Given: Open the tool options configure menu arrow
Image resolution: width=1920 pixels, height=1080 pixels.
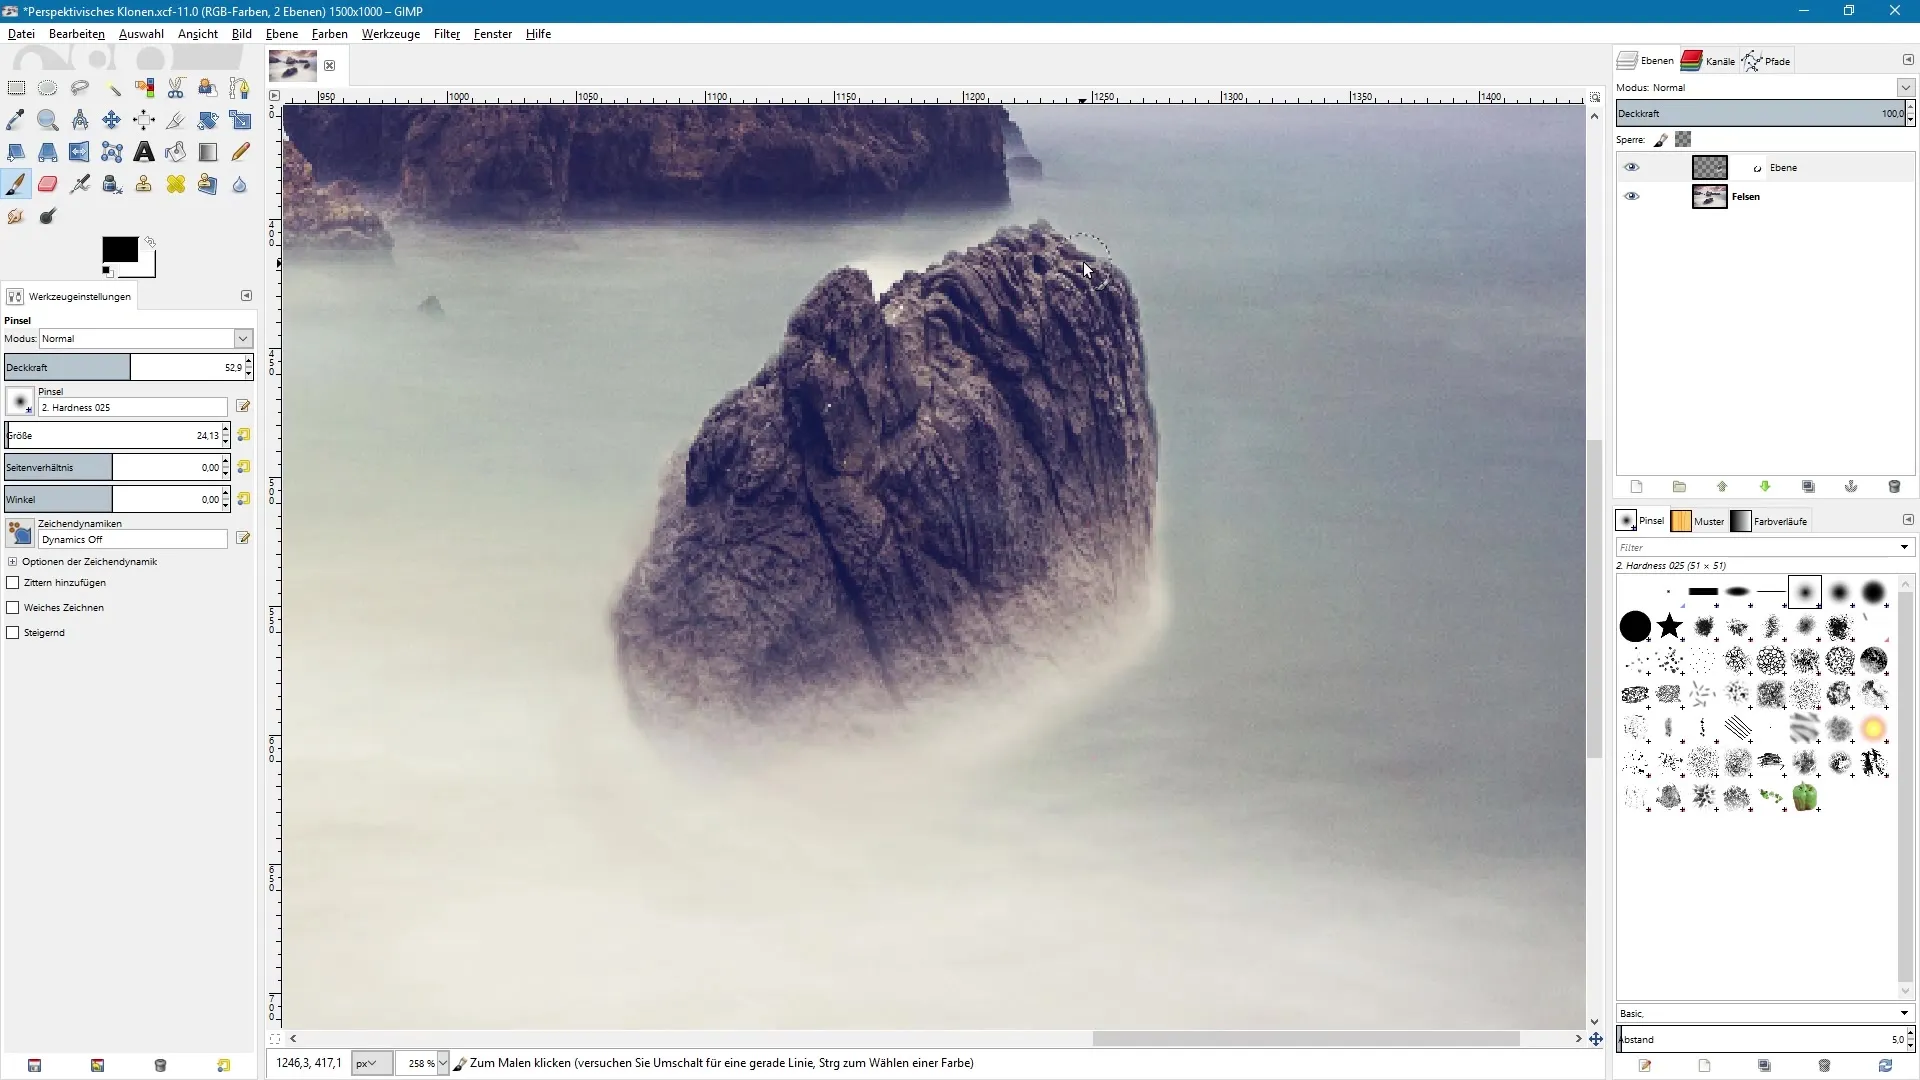Looking at the screenshot, I should click(246, 296).
